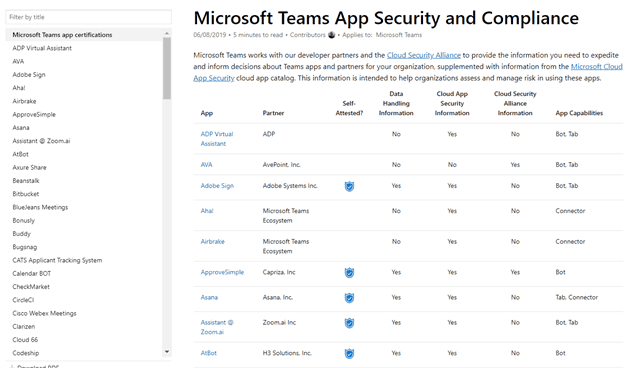
Task: Click the Data Handling Information column header
Action: (x=396, y=104)
